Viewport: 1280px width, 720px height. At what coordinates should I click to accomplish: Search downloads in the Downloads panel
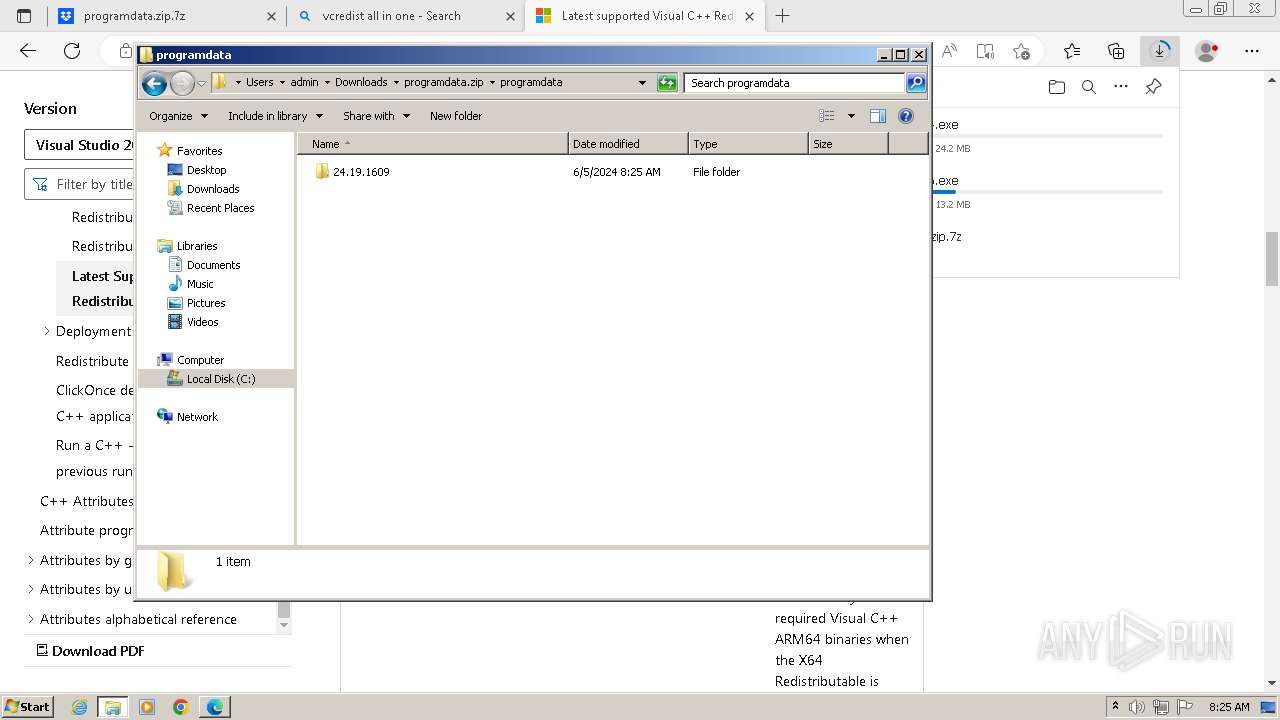1089,87
